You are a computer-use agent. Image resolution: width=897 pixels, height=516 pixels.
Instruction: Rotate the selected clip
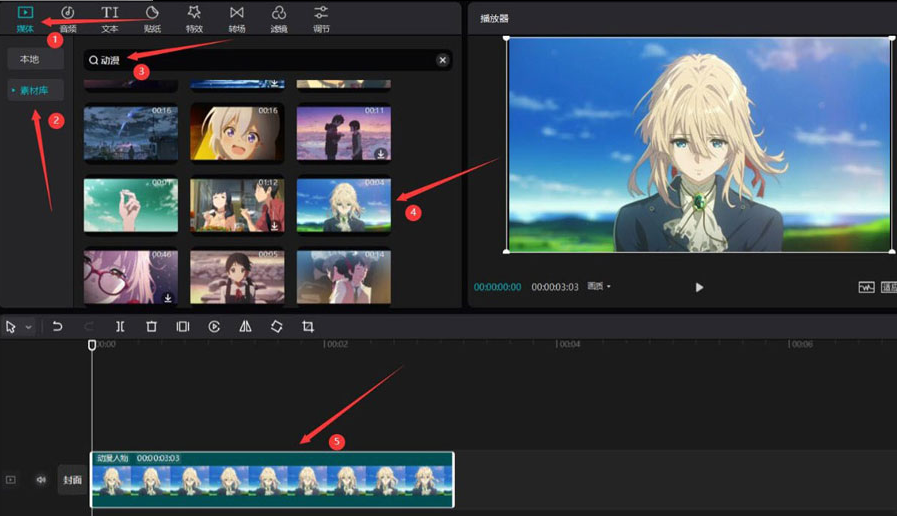(276, 327)
